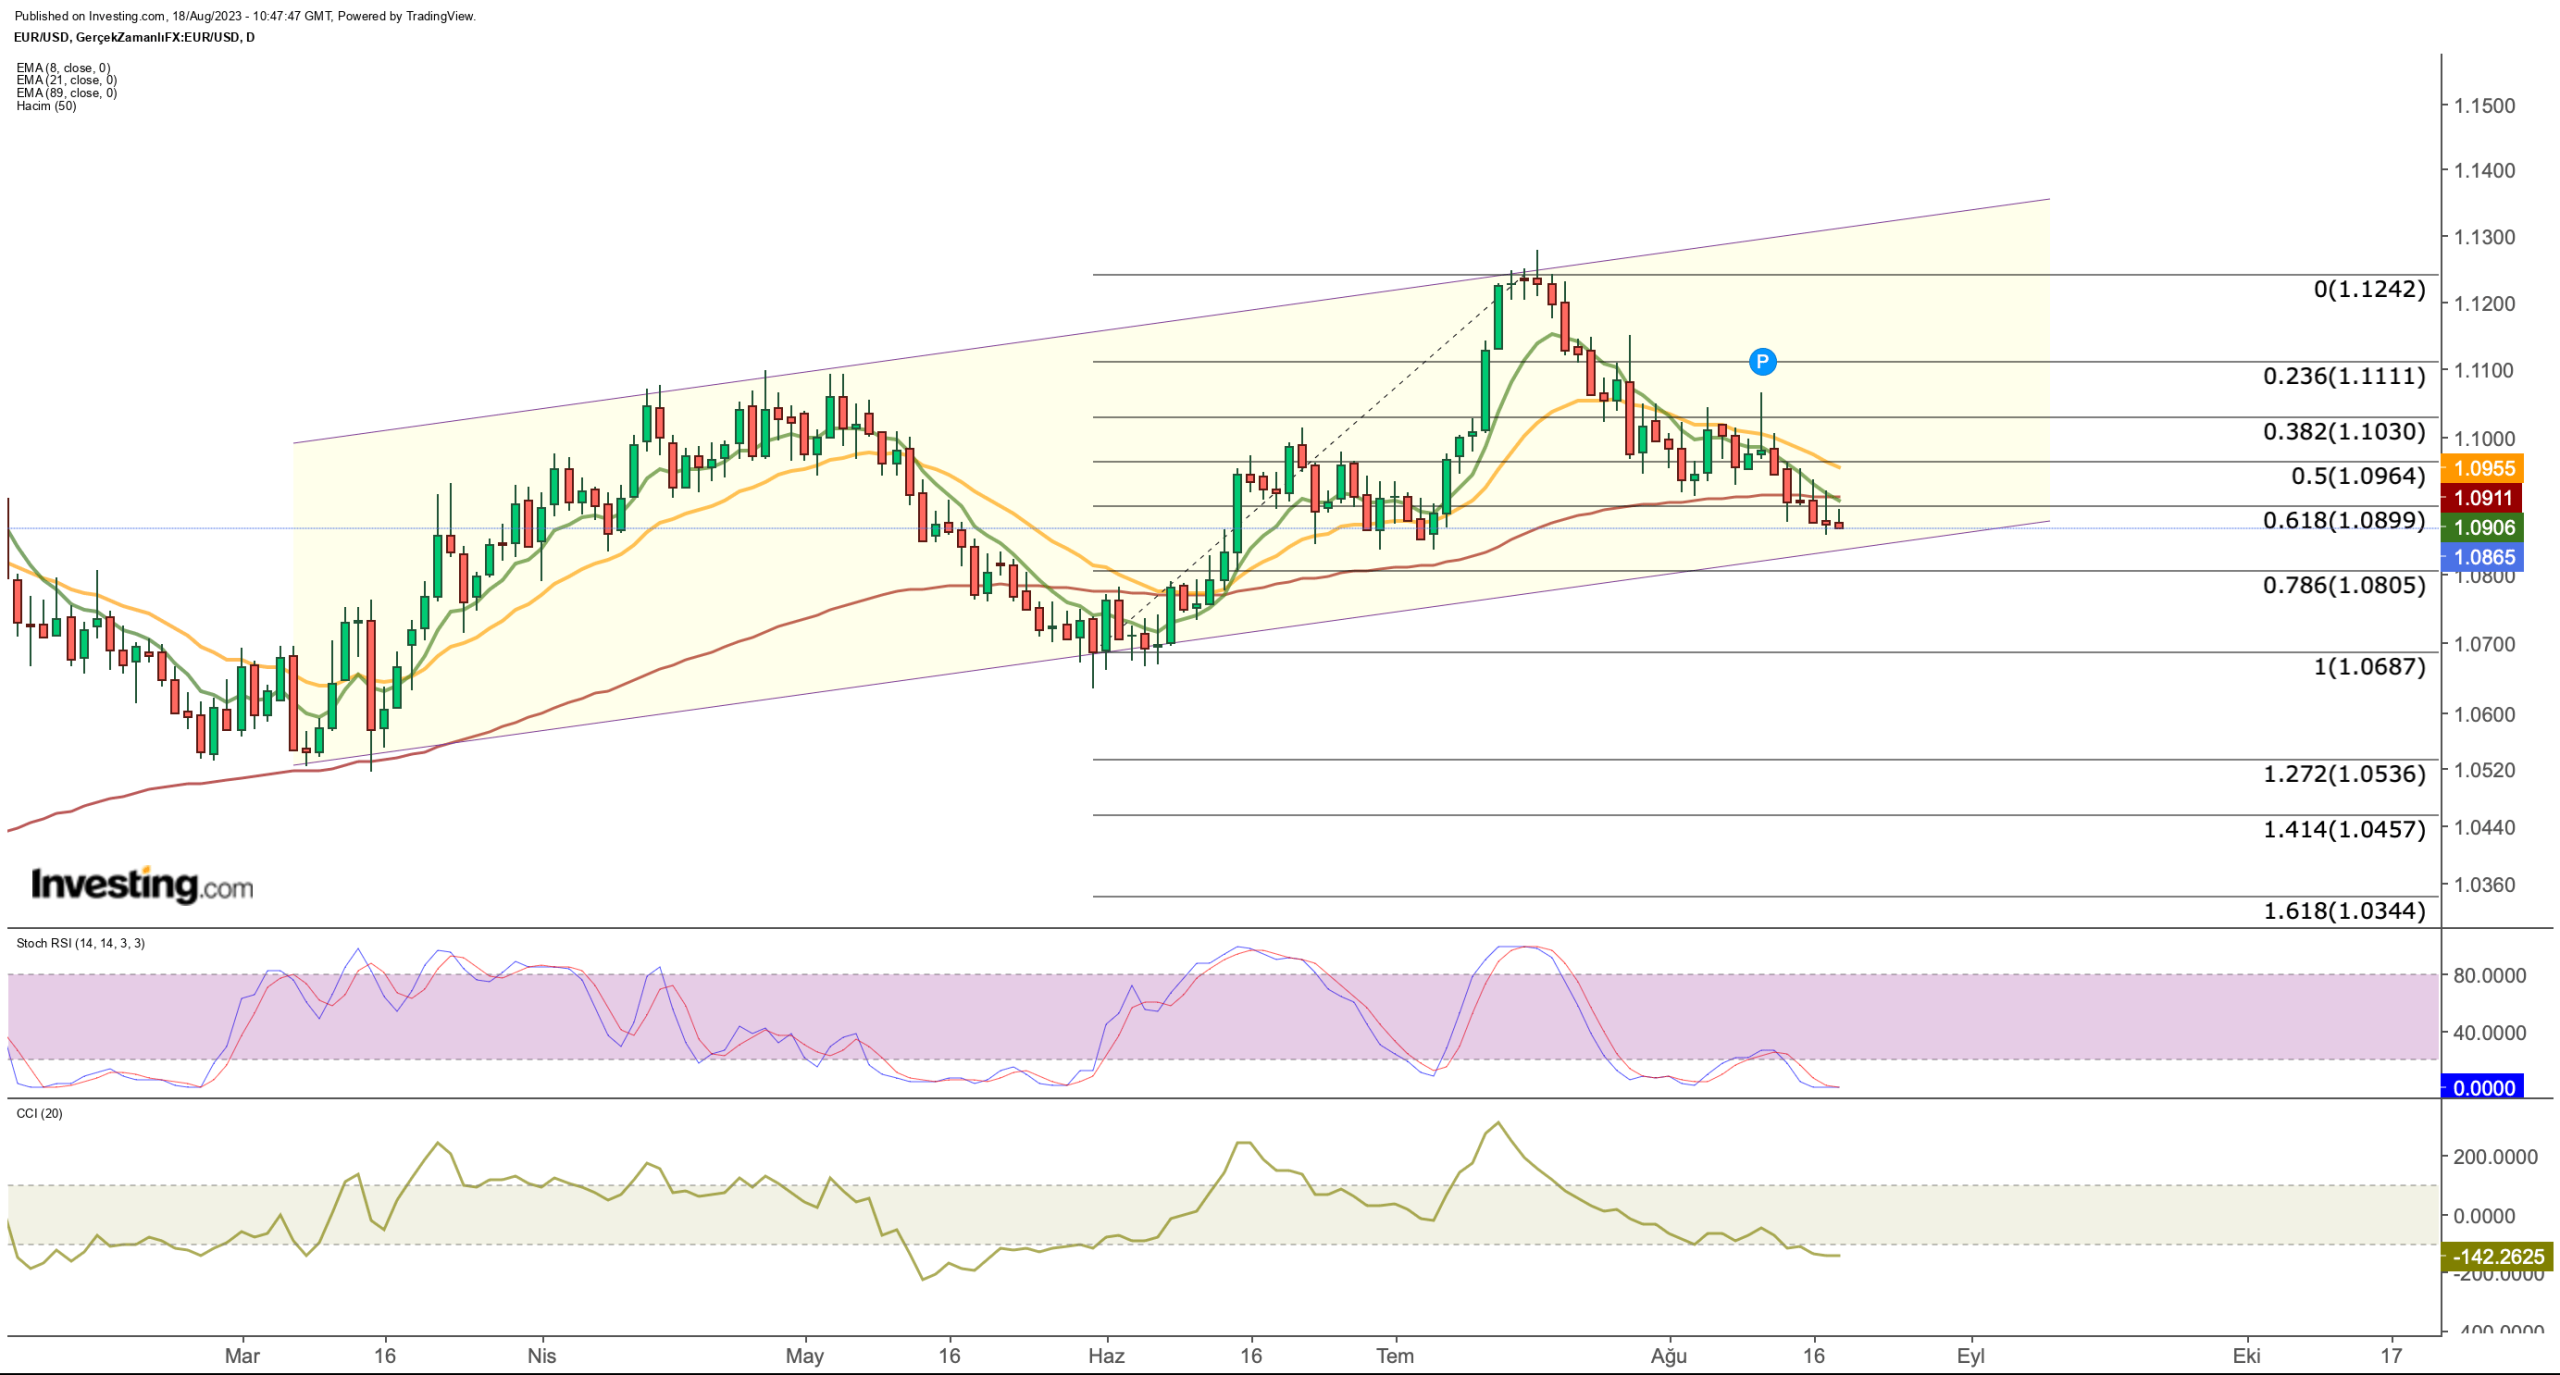Select the EMA (89, close, 0) indicator label
2560x1375 pixels.
[x=66, y=93]
